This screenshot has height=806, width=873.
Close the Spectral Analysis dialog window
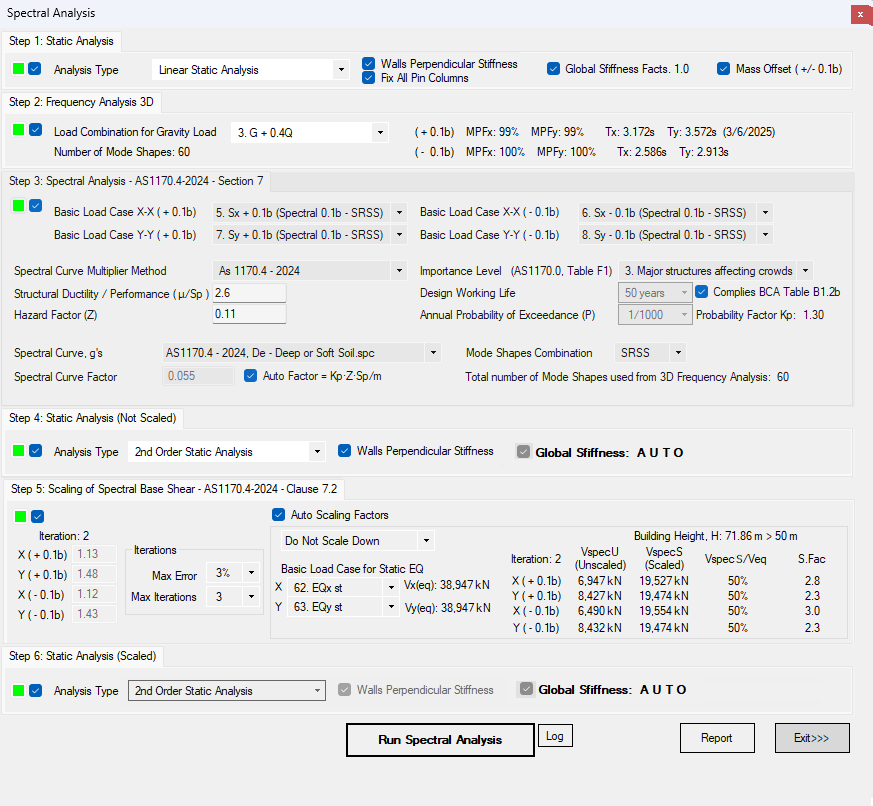860,15
